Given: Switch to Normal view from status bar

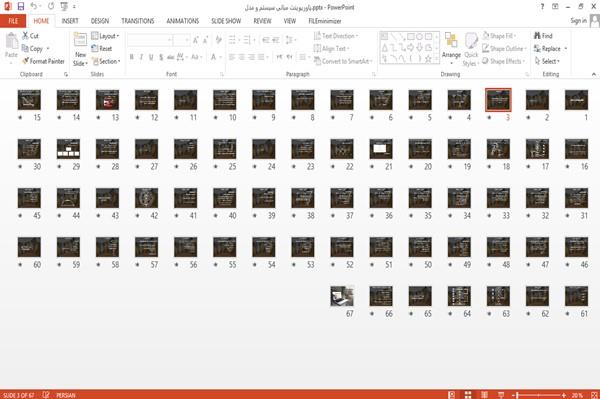Looking at the screenshot, I should (452, 395).
